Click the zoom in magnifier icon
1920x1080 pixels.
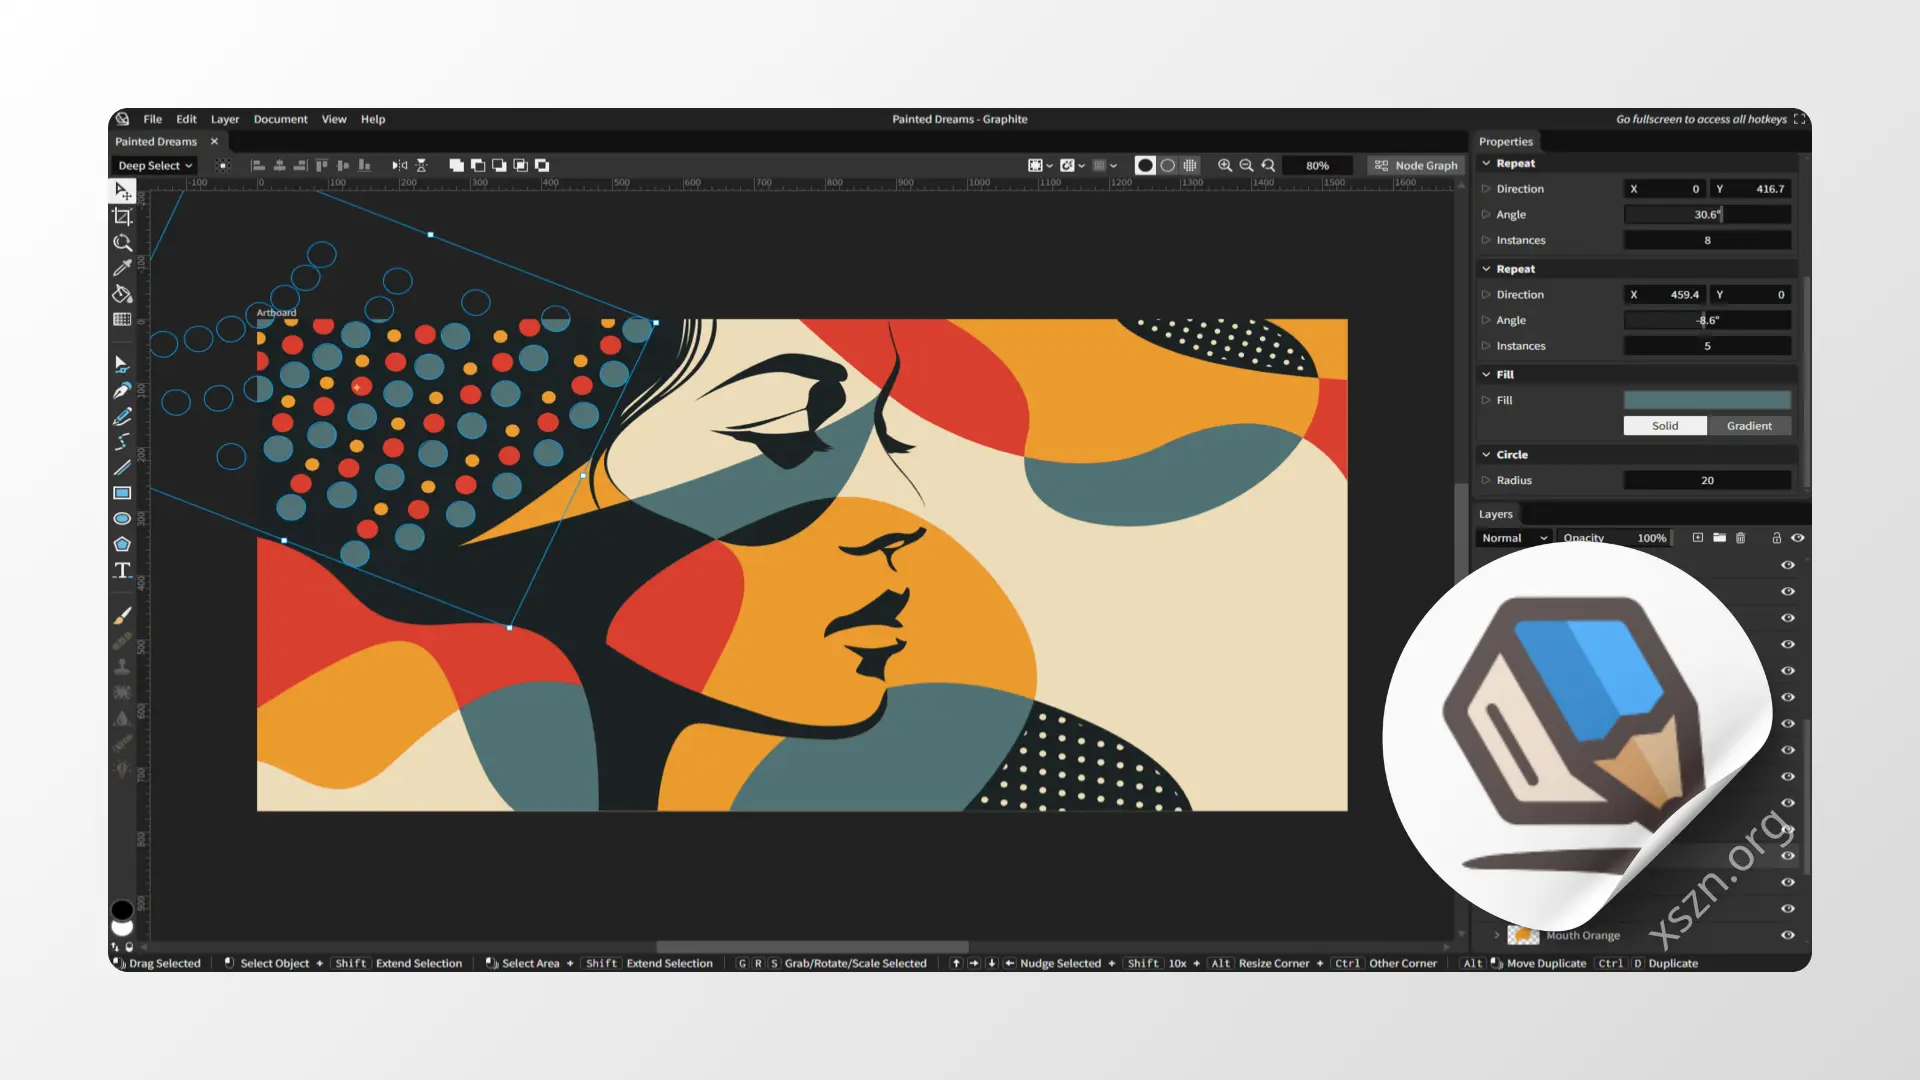(x=1225, y=165)
